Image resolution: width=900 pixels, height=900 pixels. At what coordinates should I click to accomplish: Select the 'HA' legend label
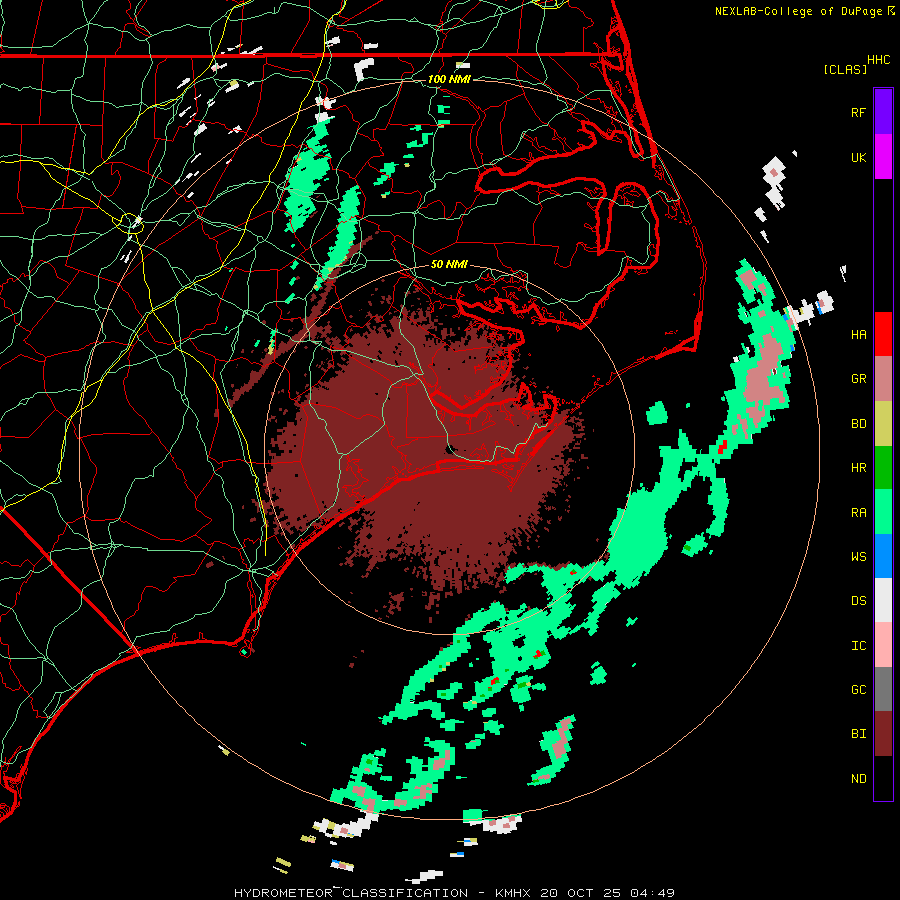[858, 334]
